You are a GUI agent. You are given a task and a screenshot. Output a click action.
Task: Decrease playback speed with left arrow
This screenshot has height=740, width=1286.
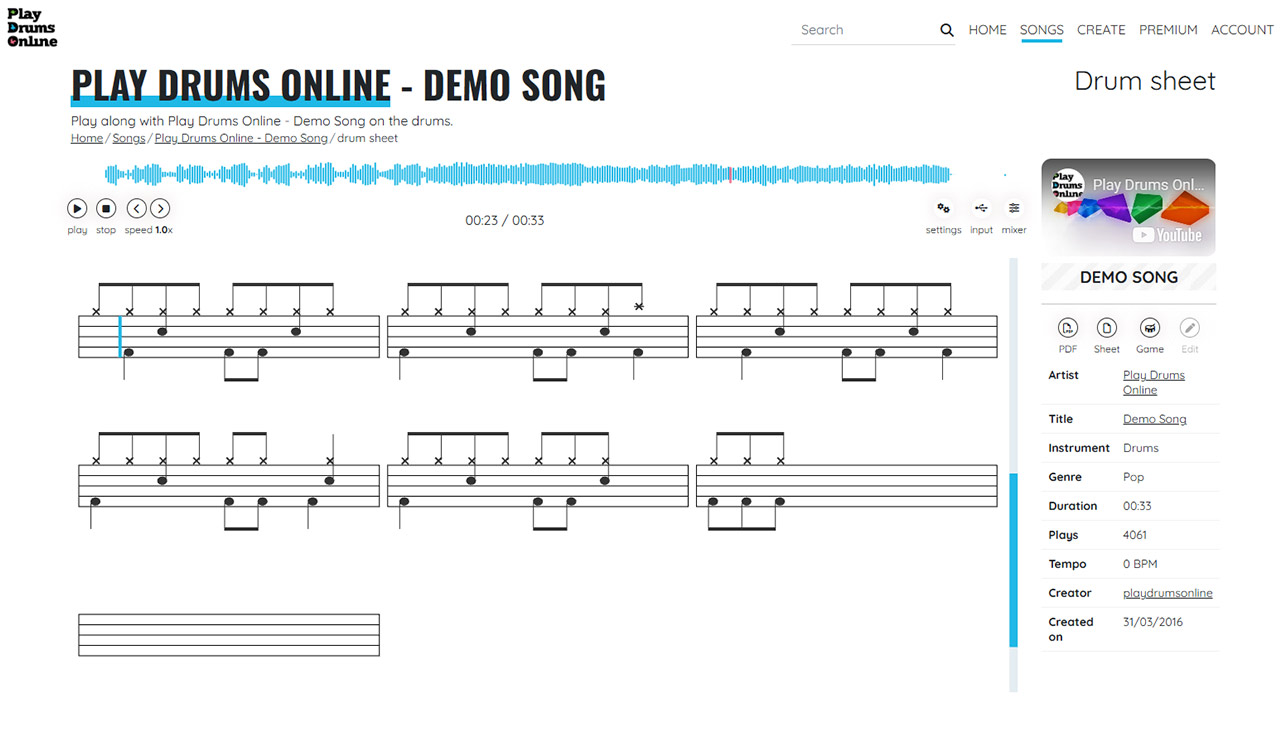136,208
